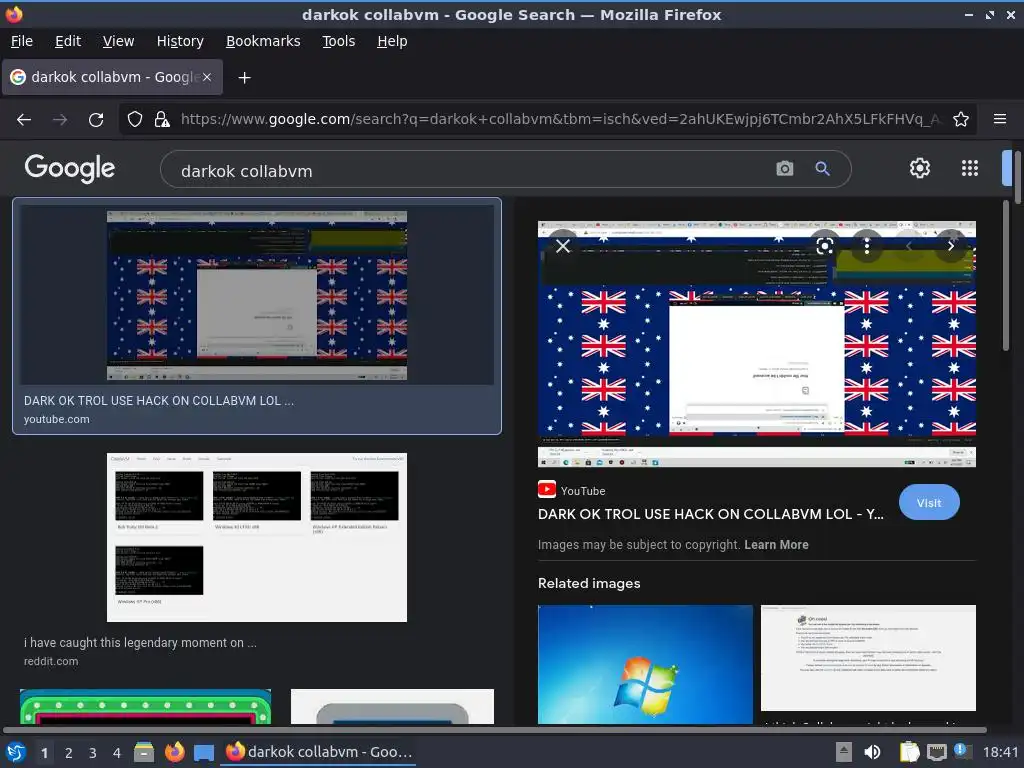The image size is (1024, 768).
Task: Open the Help menu
Action: (392, 41)
